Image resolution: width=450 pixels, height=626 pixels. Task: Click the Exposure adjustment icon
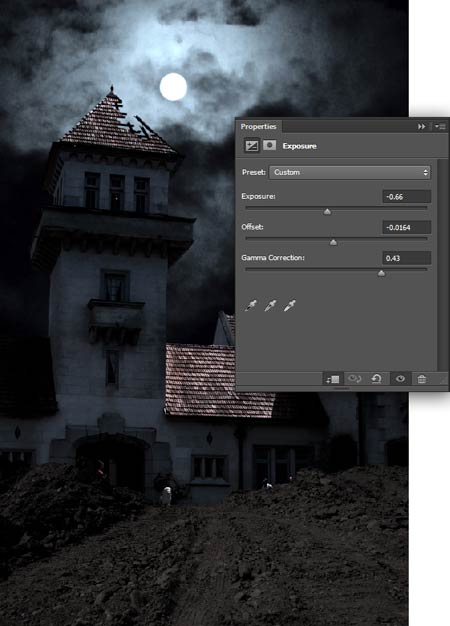(x=252, y=146)
